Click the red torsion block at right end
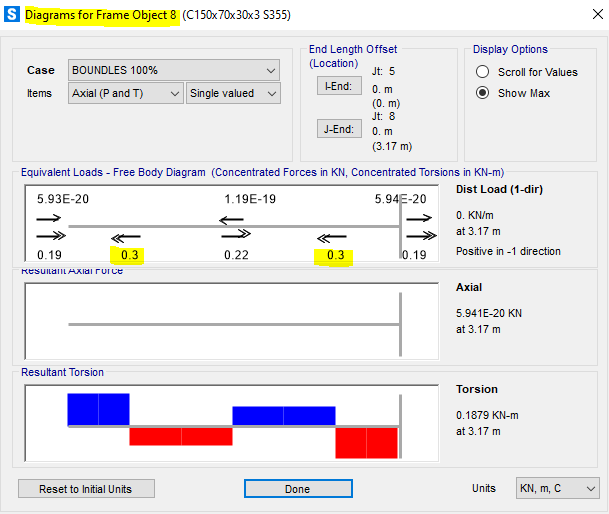Image resolution: width=609 pixels, height=514 pixels. click(366, 442)
